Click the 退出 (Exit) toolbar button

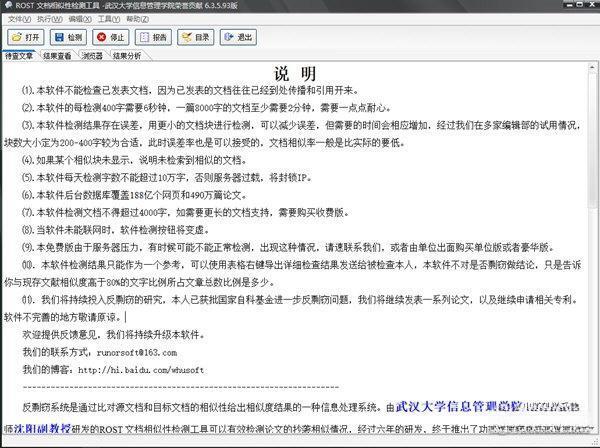[238, 37]
